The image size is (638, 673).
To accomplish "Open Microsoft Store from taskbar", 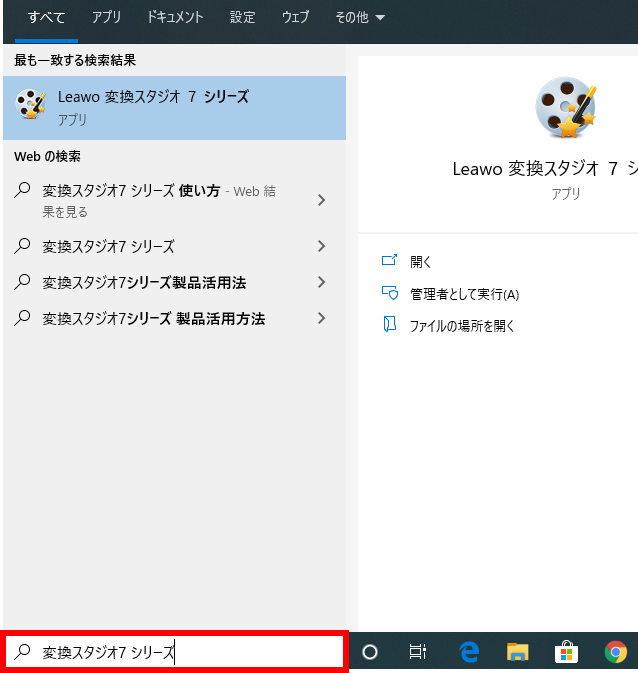I will point(566,652).
